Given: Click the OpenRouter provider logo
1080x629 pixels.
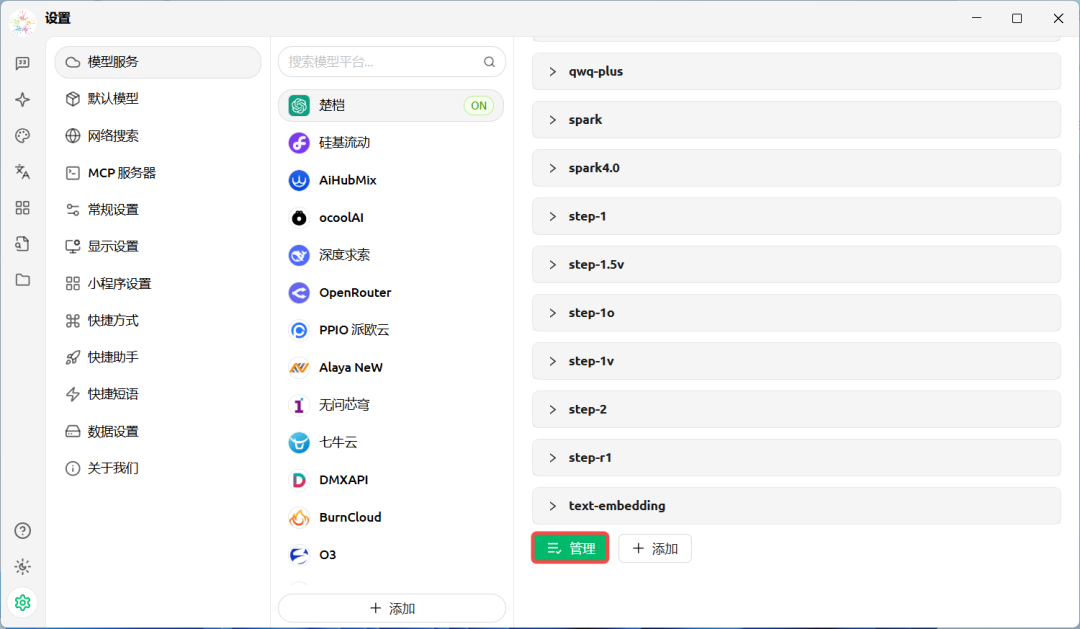Looking at the screenshot, I should point(299,293).
